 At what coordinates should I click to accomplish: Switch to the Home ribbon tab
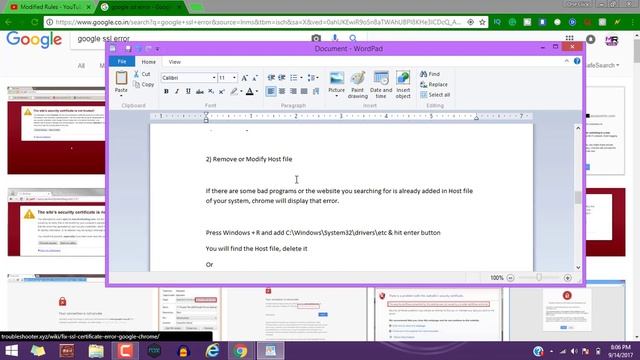[149, 62]
